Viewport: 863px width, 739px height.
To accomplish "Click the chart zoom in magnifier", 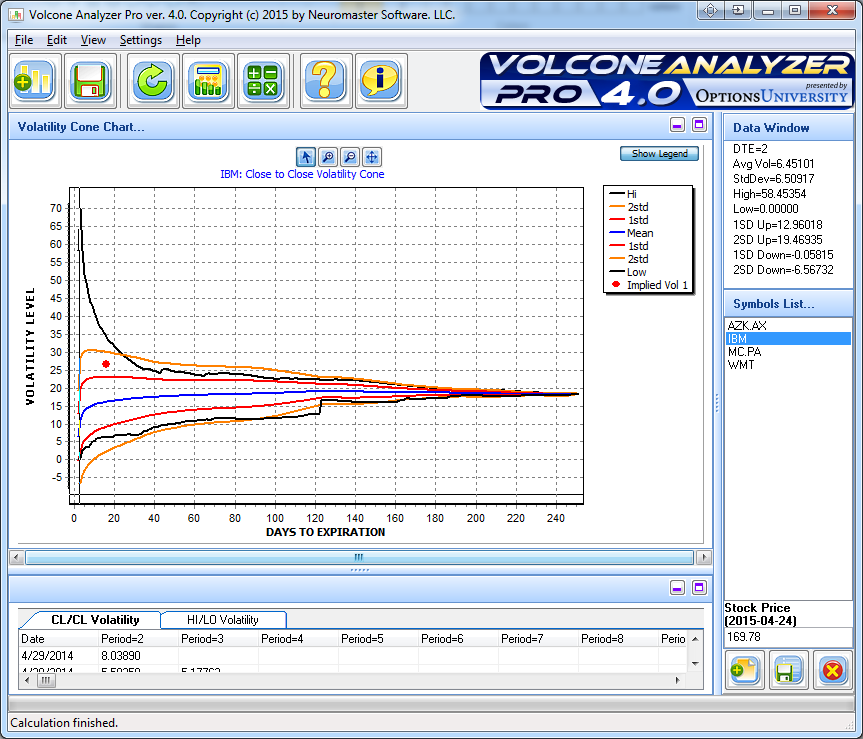I will tap(328, 157).
